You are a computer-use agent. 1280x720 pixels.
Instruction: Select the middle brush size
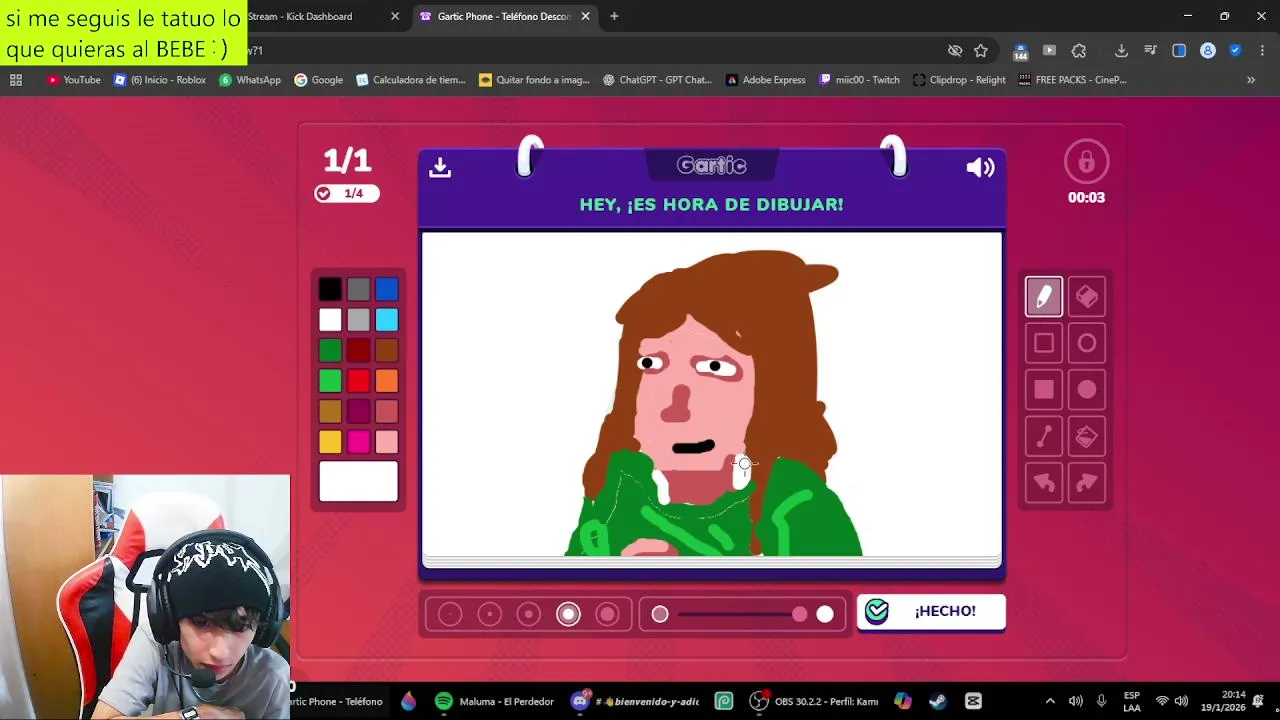(529, 614)
